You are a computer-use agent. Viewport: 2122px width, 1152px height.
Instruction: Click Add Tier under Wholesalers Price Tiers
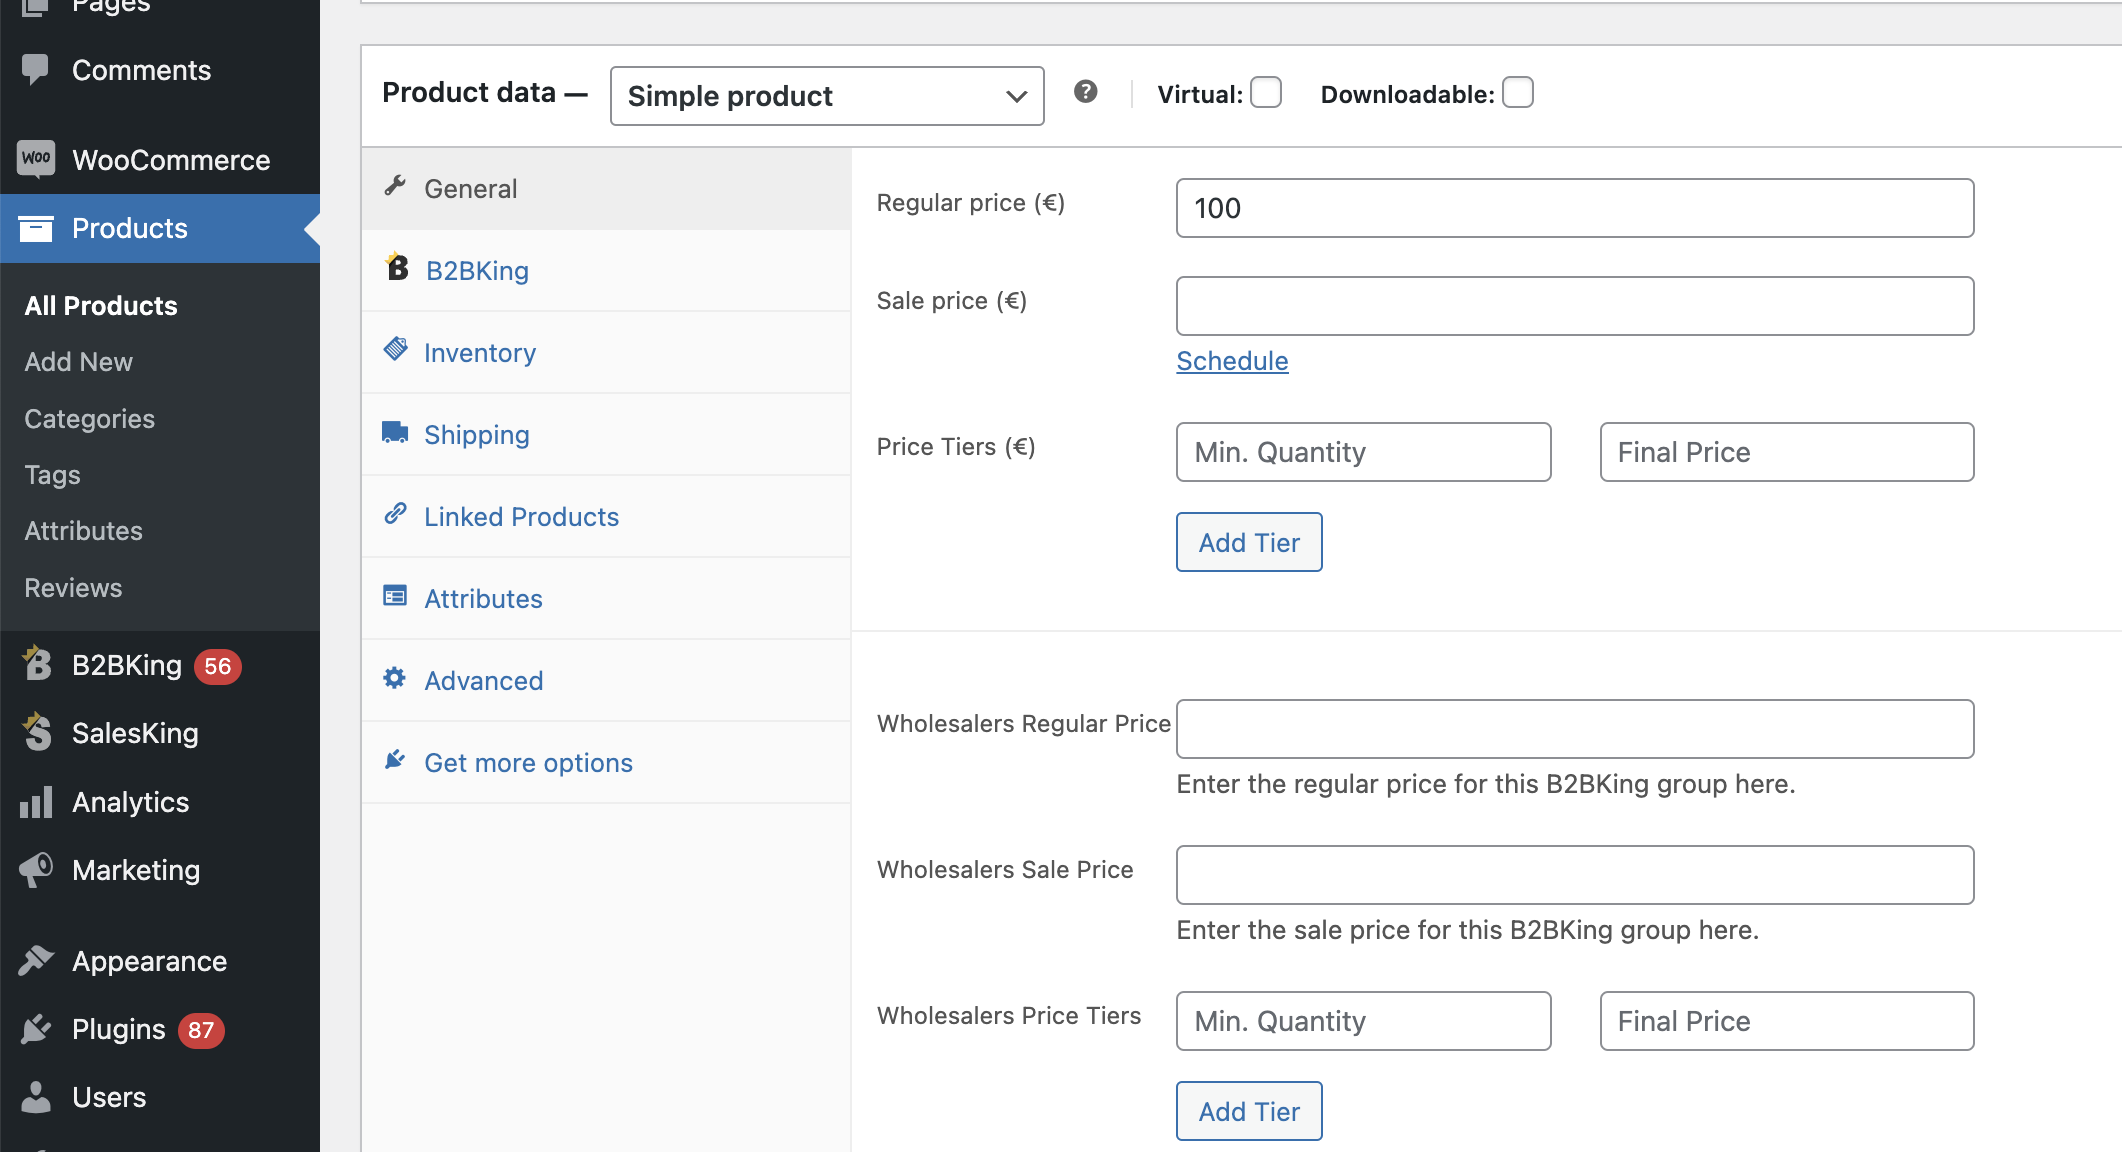point(1249,1111)
